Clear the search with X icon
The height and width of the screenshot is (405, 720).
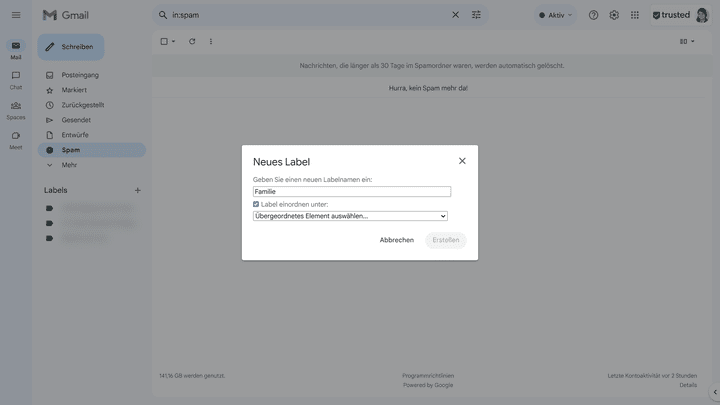(455, 15)
